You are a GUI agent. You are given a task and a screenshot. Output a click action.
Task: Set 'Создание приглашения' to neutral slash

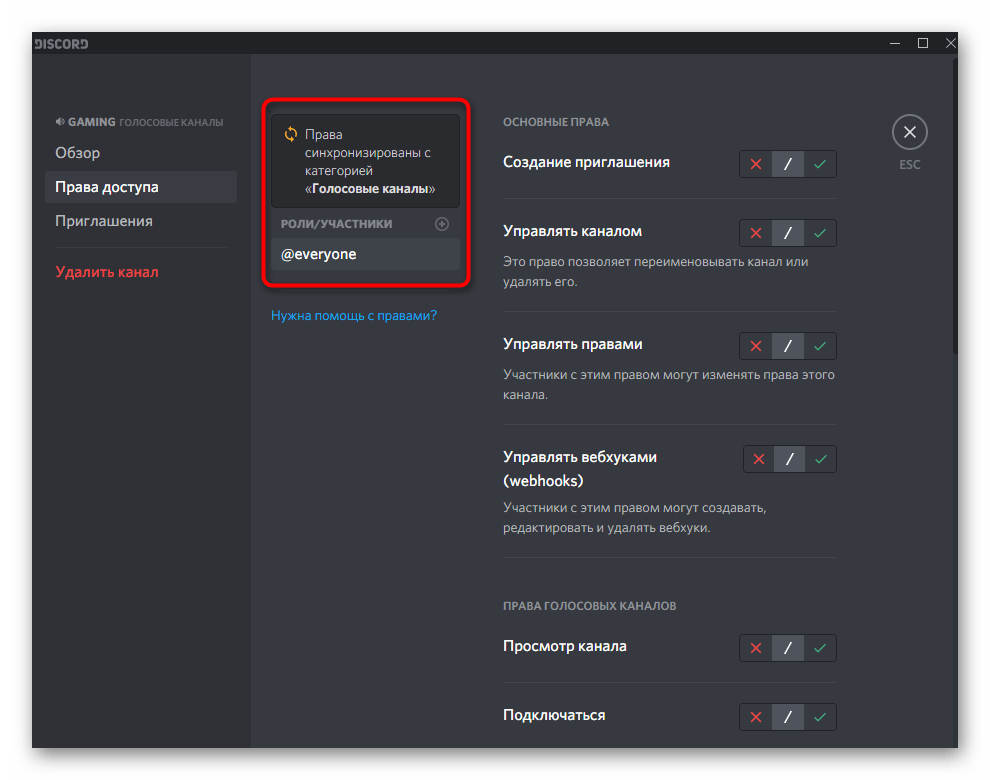coord(788,164)
